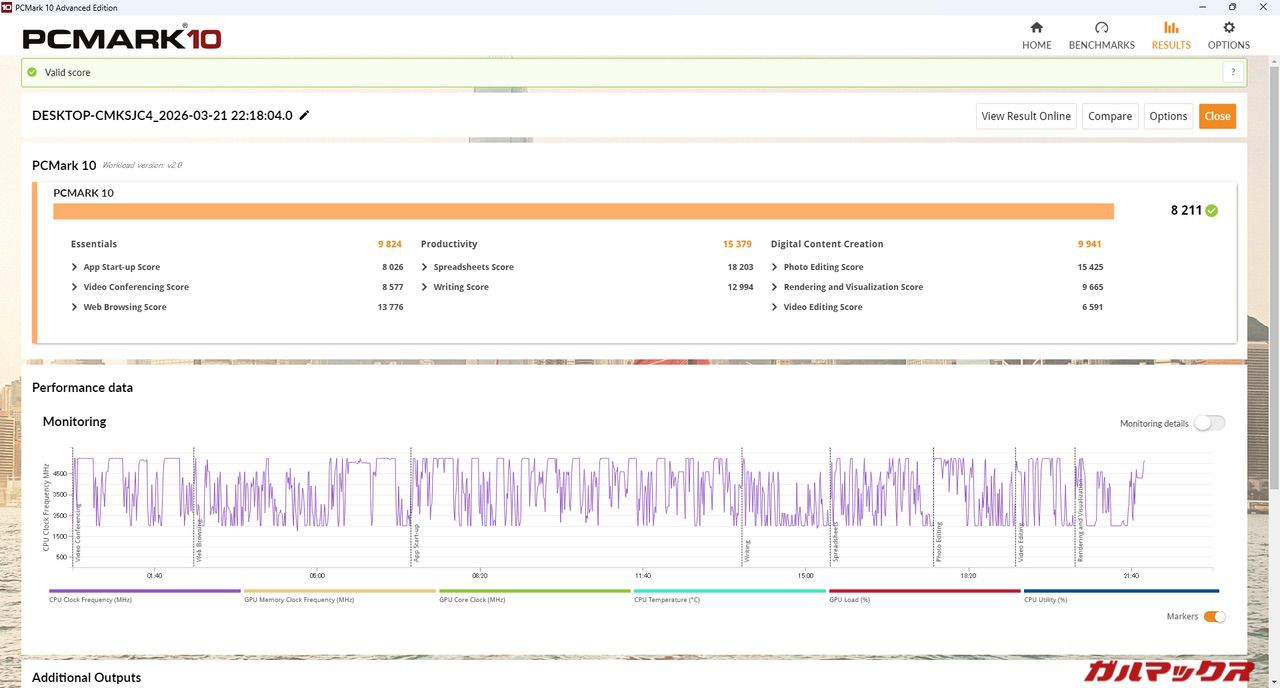Viewport: 1280px width, 688px height.
Task: Open the Results chart icon
Action: [x=1171, y=28]
